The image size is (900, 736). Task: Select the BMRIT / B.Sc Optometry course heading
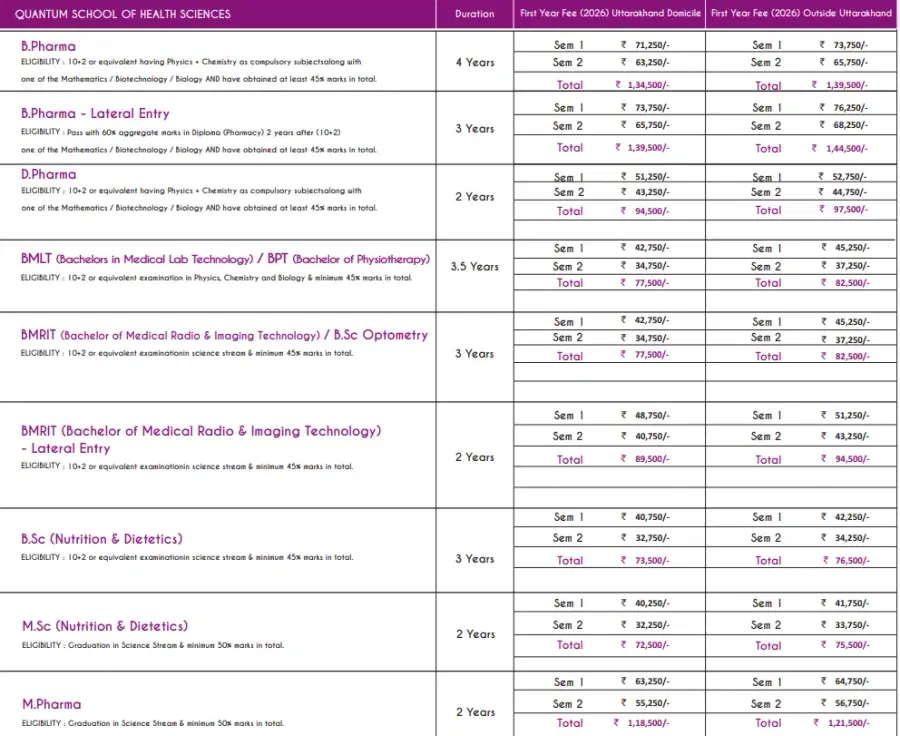pyautogui.click(x=224, y=335)
